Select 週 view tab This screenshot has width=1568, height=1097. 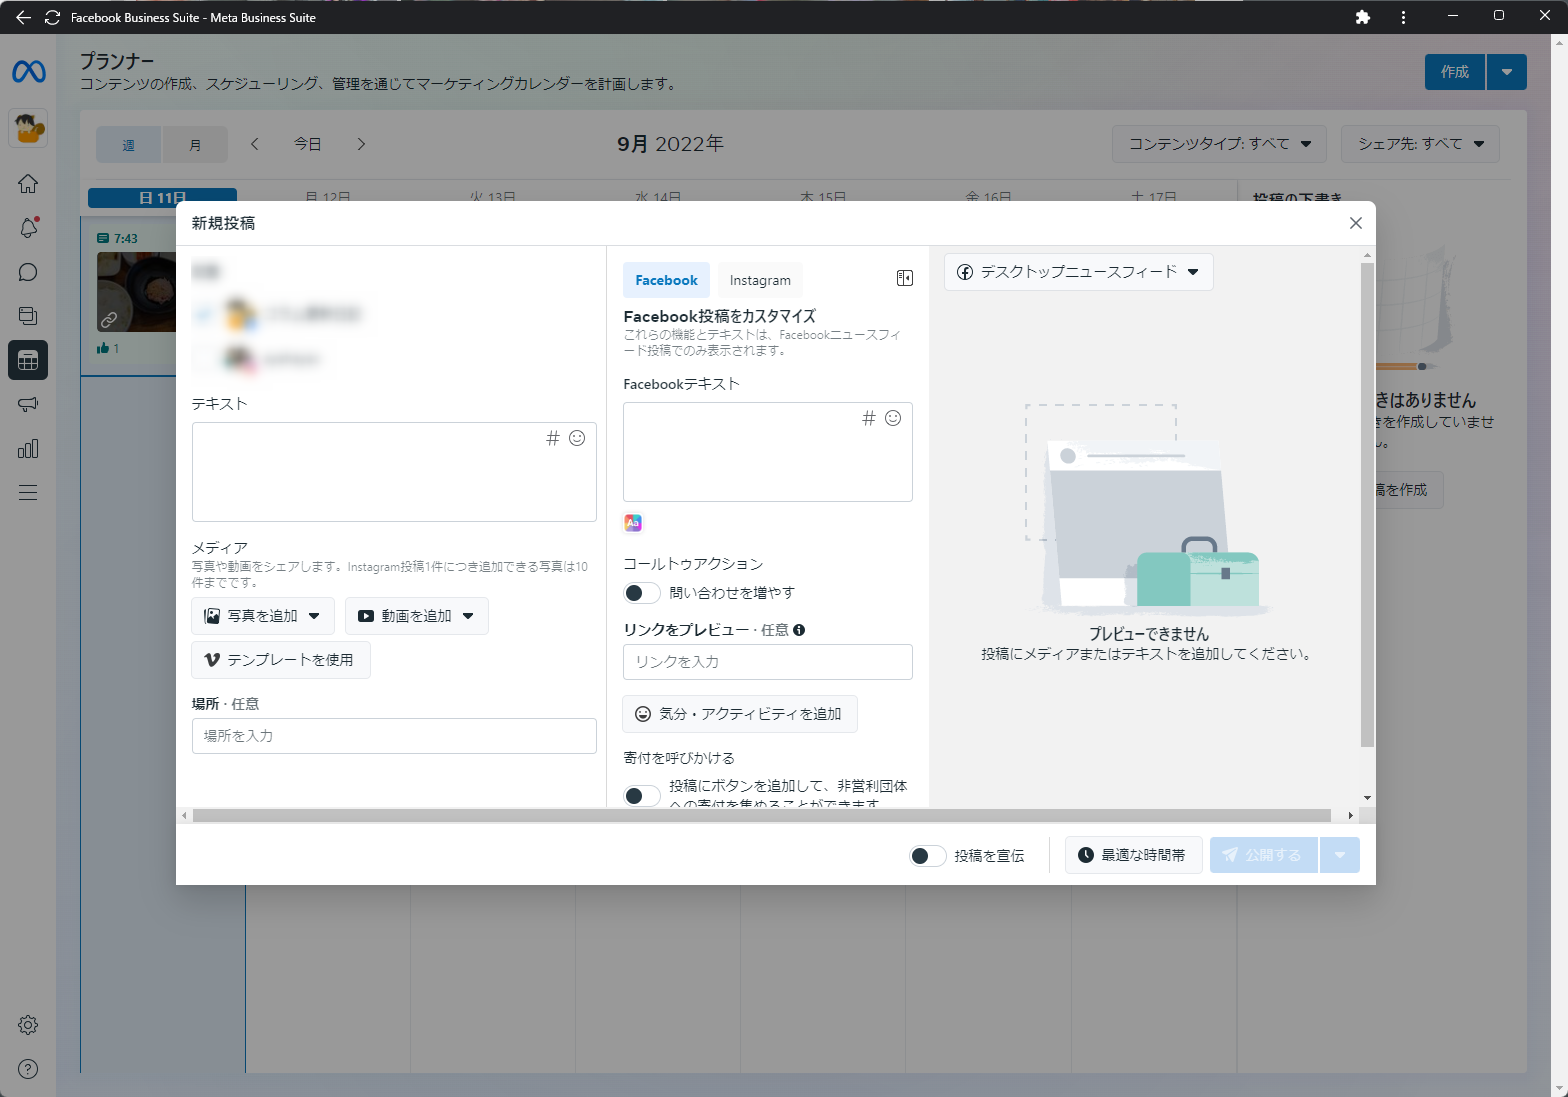(129, 145)
